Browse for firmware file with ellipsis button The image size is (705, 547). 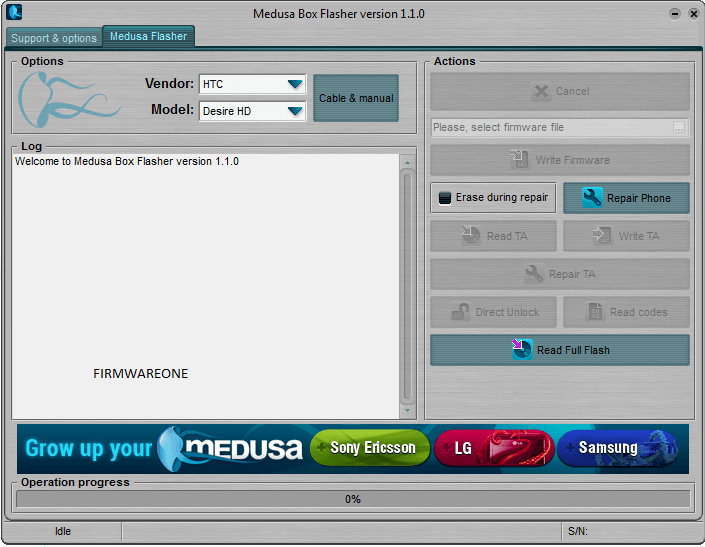click(x=679, y=127)
